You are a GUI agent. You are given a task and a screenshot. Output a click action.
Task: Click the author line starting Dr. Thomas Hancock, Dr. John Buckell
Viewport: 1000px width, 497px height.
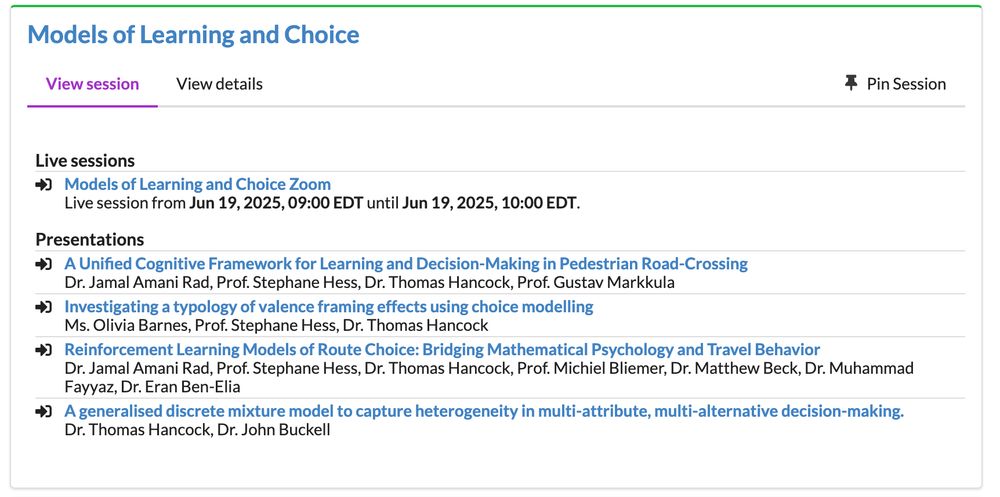pyautogui.click(x=198, y=430)
